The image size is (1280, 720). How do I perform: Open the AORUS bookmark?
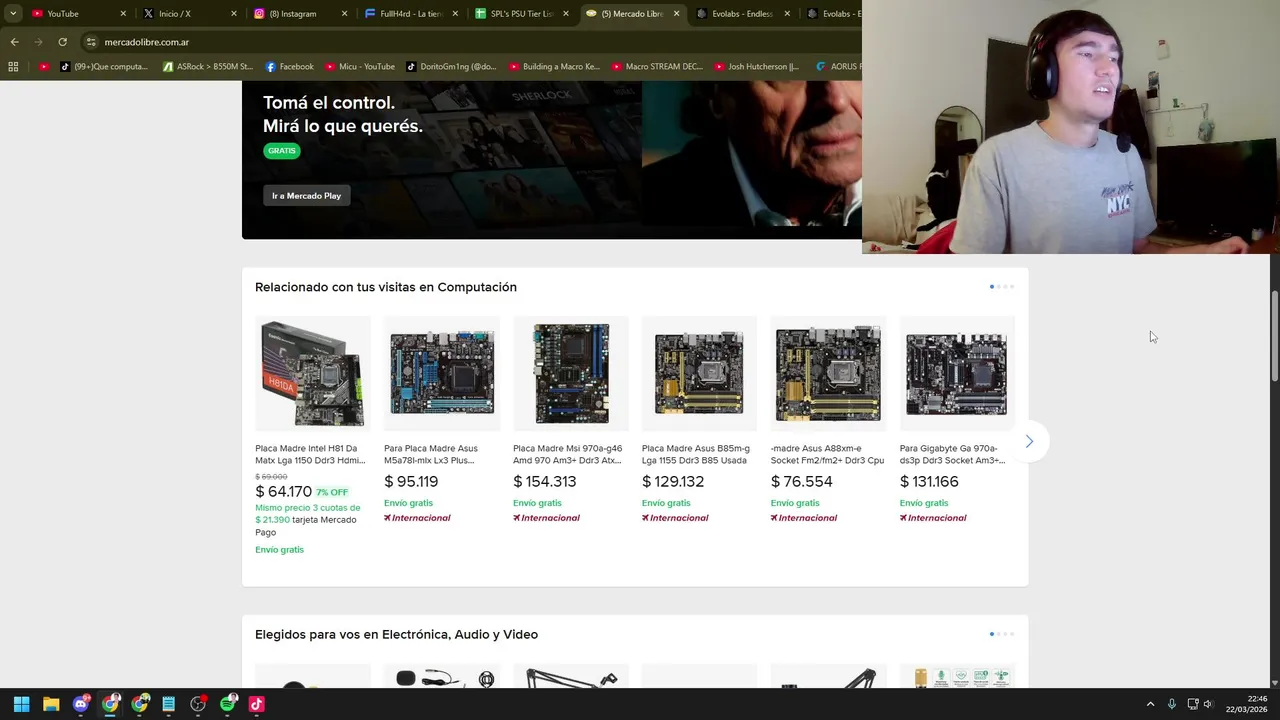coord(837,67)
